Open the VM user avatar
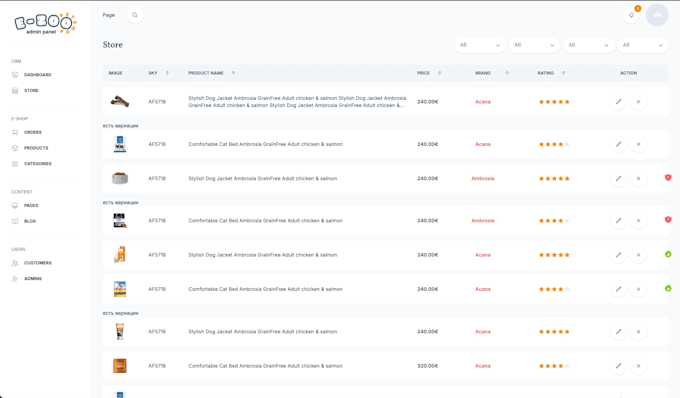The width and height of the screenshot is (680, 398). (657, 15)
